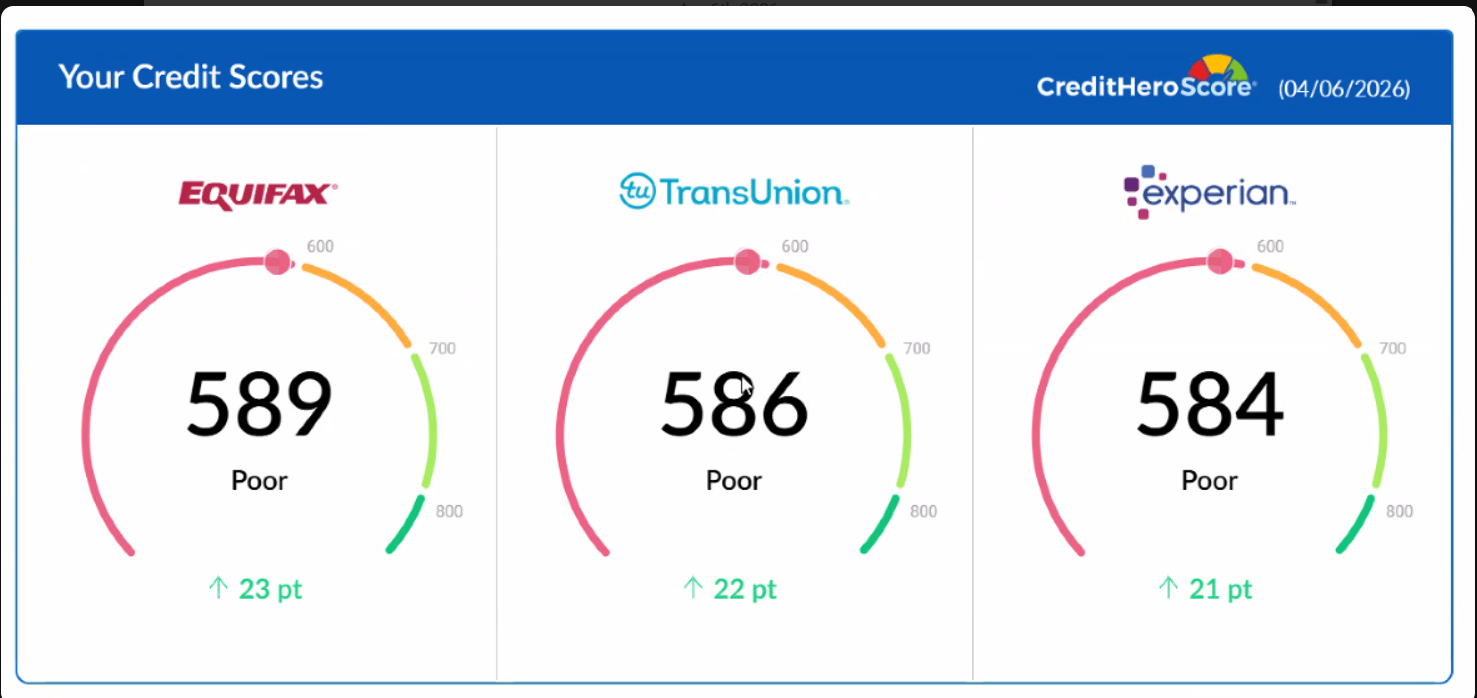Click the '23 pt' change value
This screenshot has height=698, width=1477.
pyautogui.click(x=270, y=590)
